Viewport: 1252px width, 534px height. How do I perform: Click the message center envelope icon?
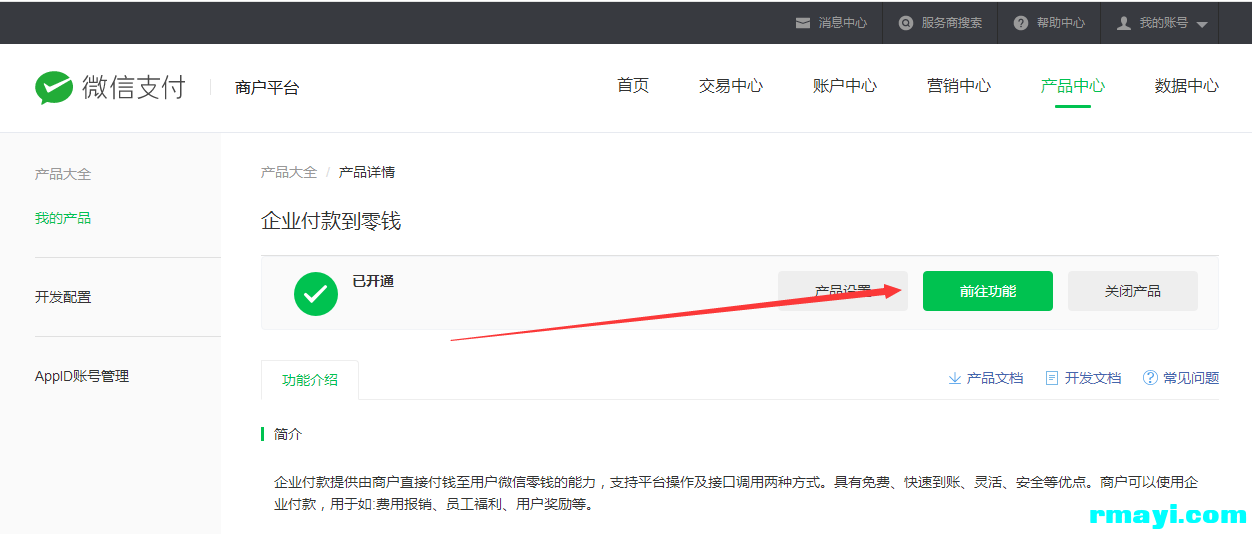point(803,23)
